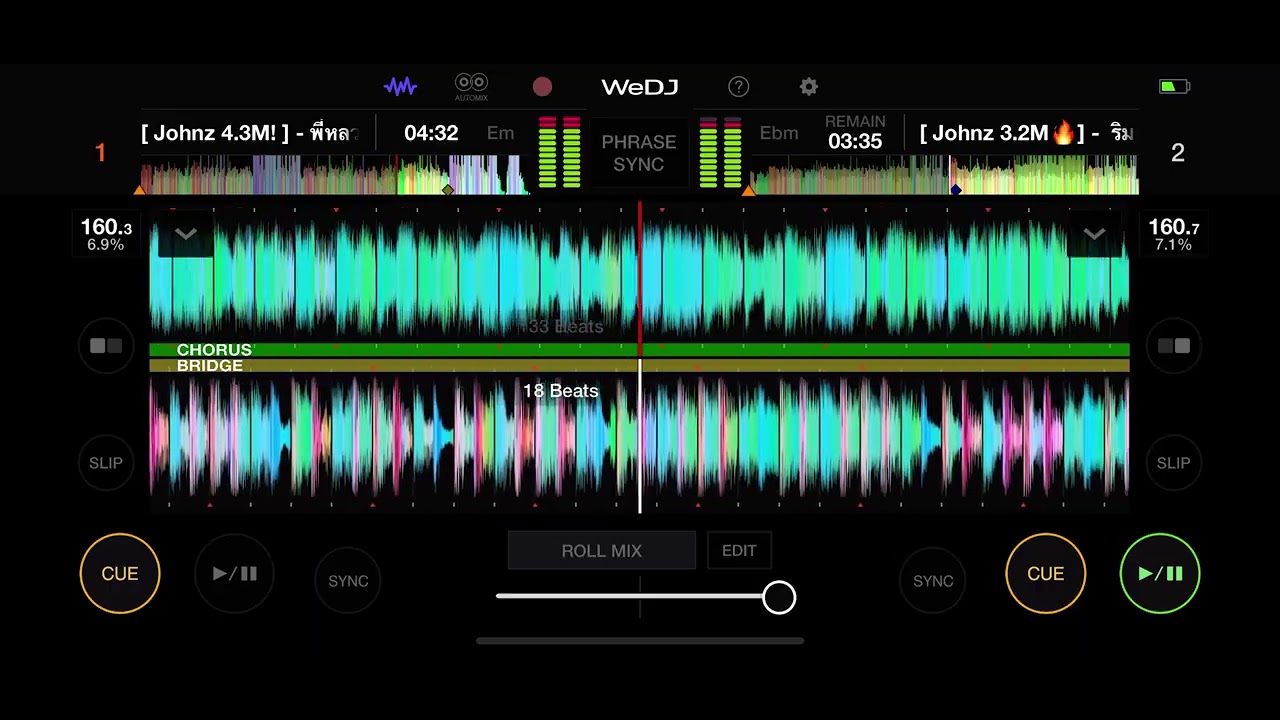The image size is (1280, 720).
Task: Open the EDIT button
Action: point(739,551)
